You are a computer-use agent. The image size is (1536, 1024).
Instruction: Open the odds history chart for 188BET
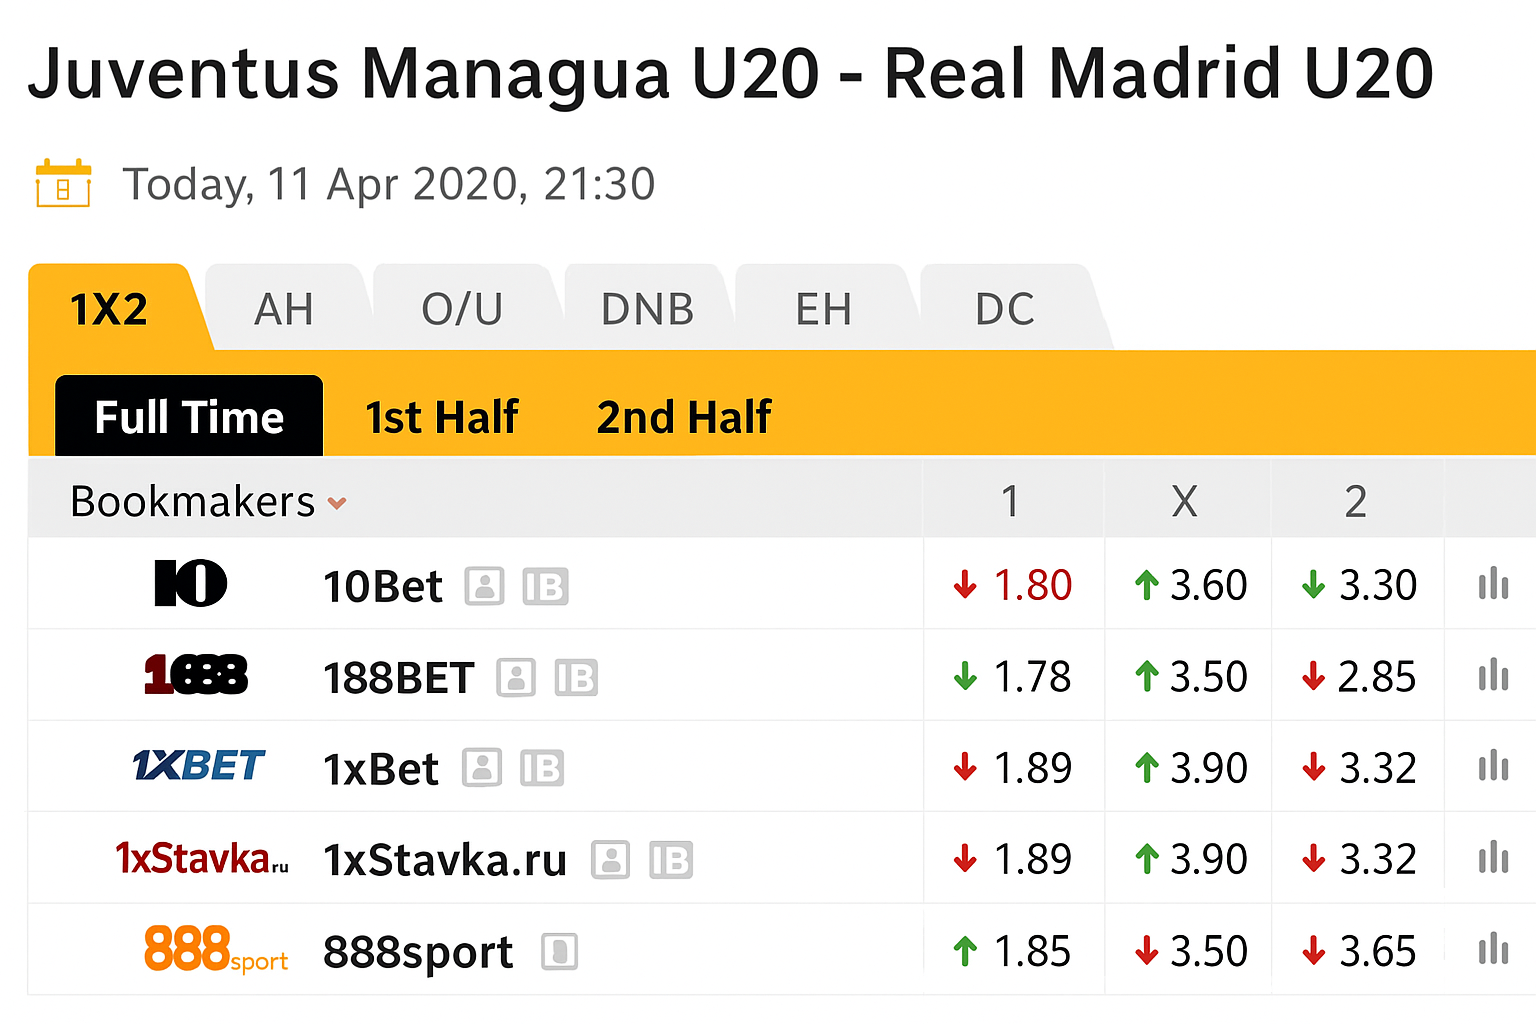click(1493, 677)
